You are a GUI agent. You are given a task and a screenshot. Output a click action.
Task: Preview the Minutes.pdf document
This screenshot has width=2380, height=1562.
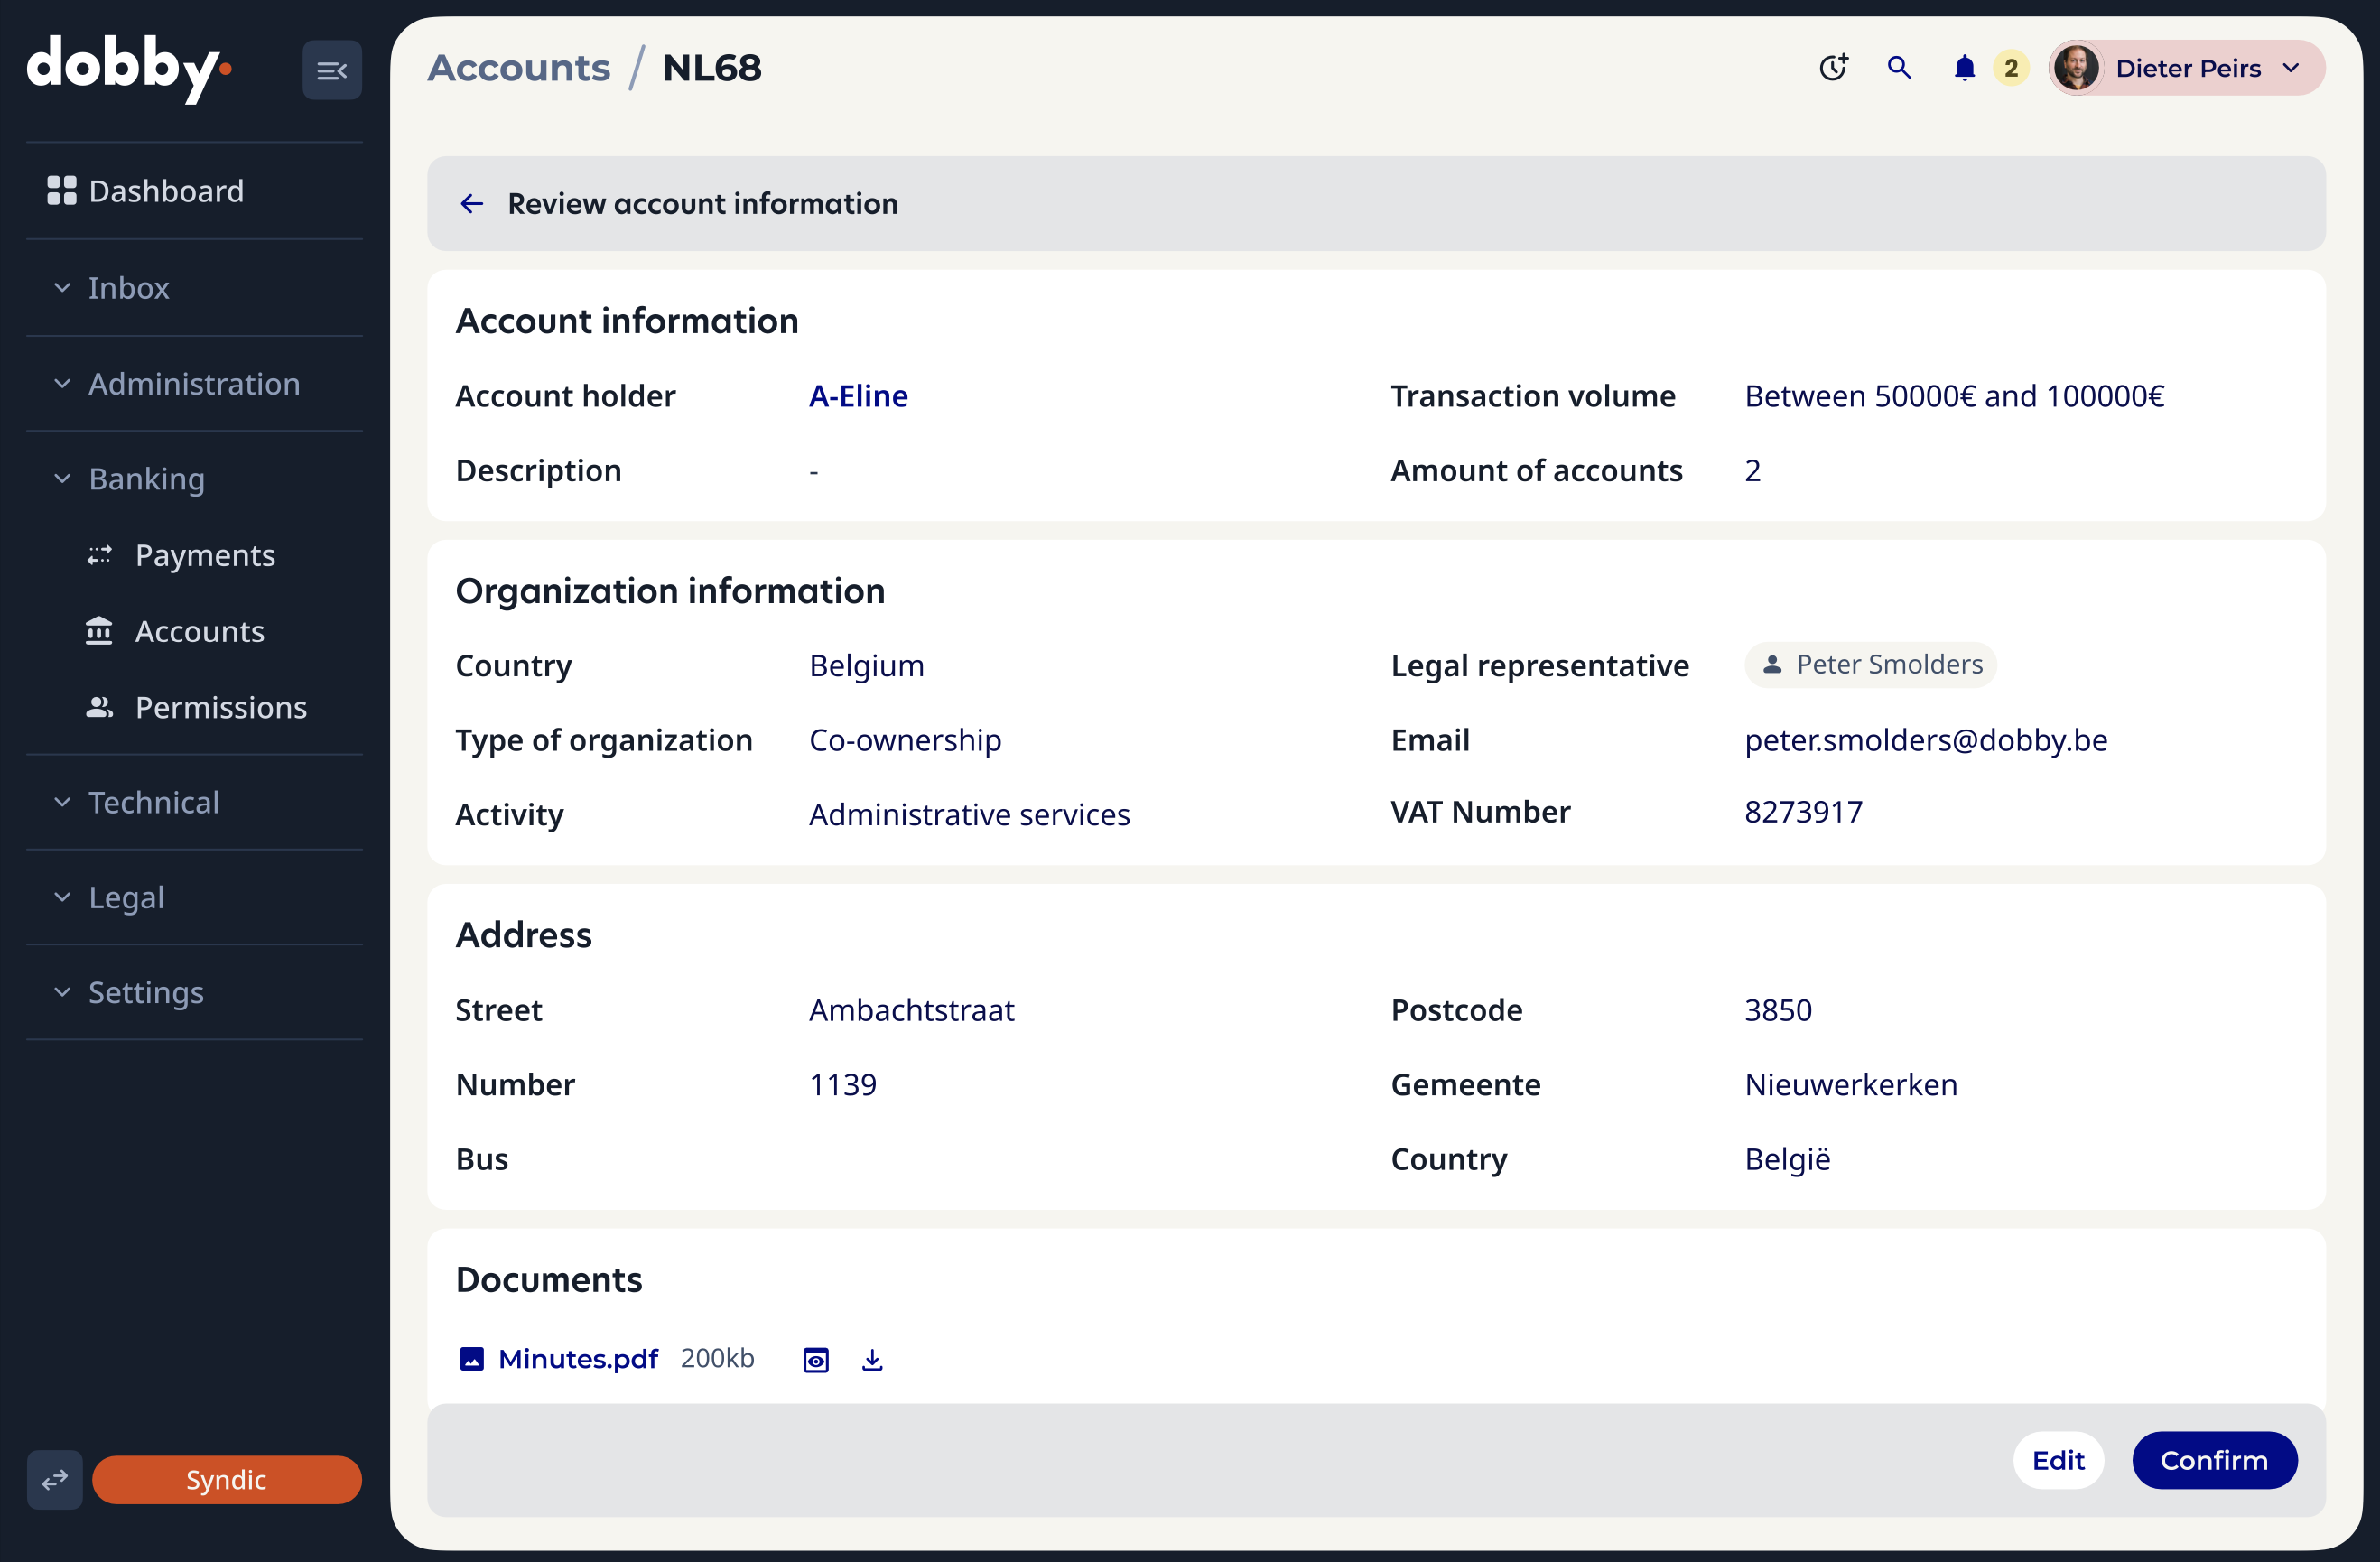pos(816,1360)
